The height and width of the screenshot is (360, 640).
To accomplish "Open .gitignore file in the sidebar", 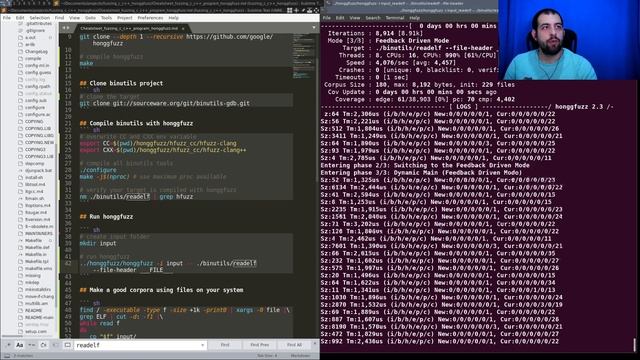I will click(35, 30).
